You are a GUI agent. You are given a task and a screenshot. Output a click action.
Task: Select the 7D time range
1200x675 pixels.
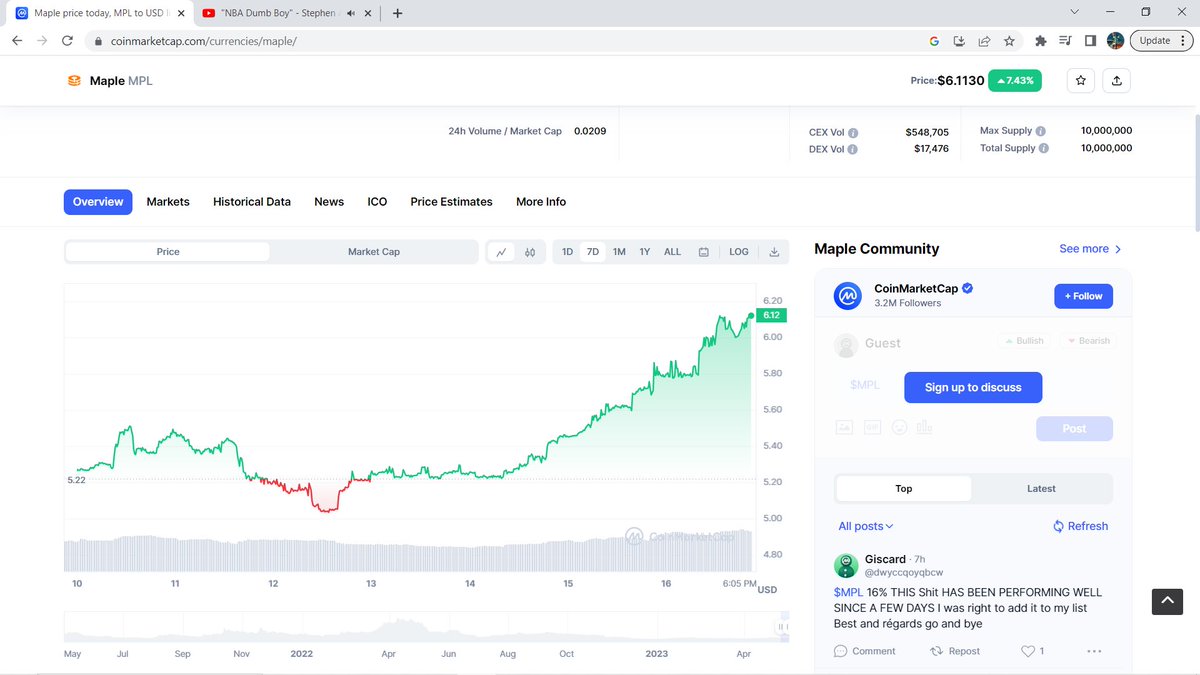(593, 252)
